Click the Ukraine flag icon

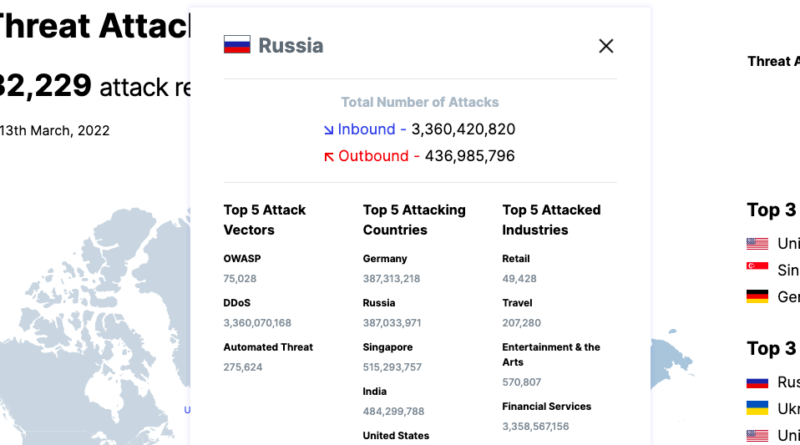pyautogui.click(x=757, y=408)
